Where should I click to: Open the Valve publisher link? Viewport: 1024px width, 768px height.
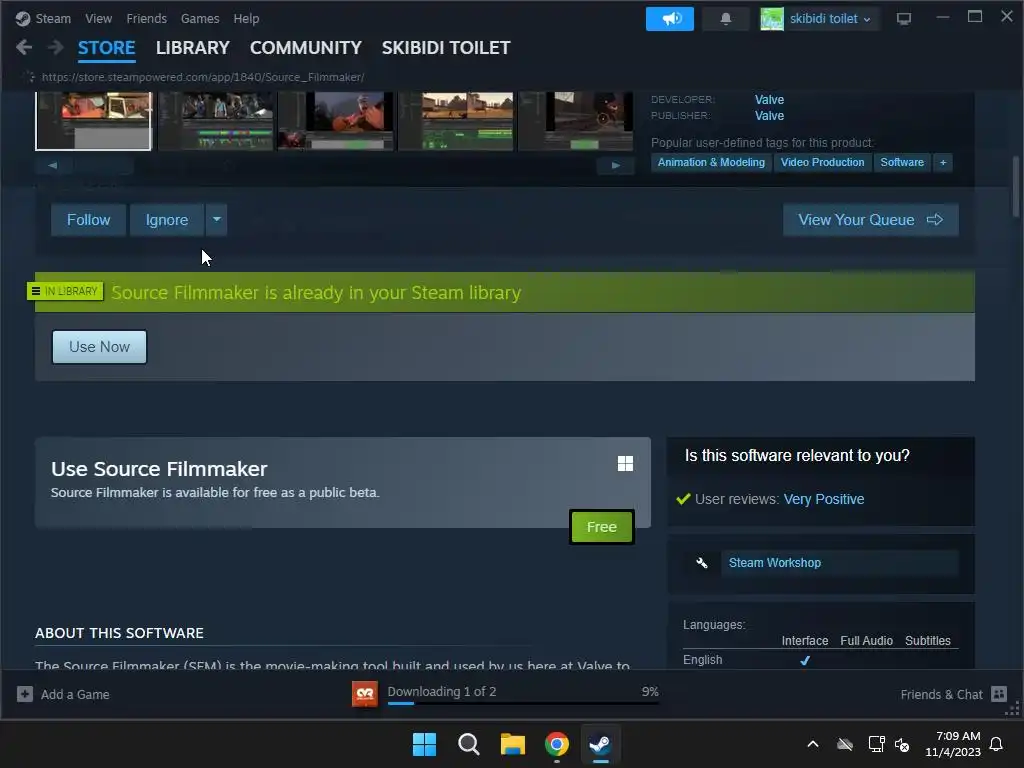[x=769, y=116]
